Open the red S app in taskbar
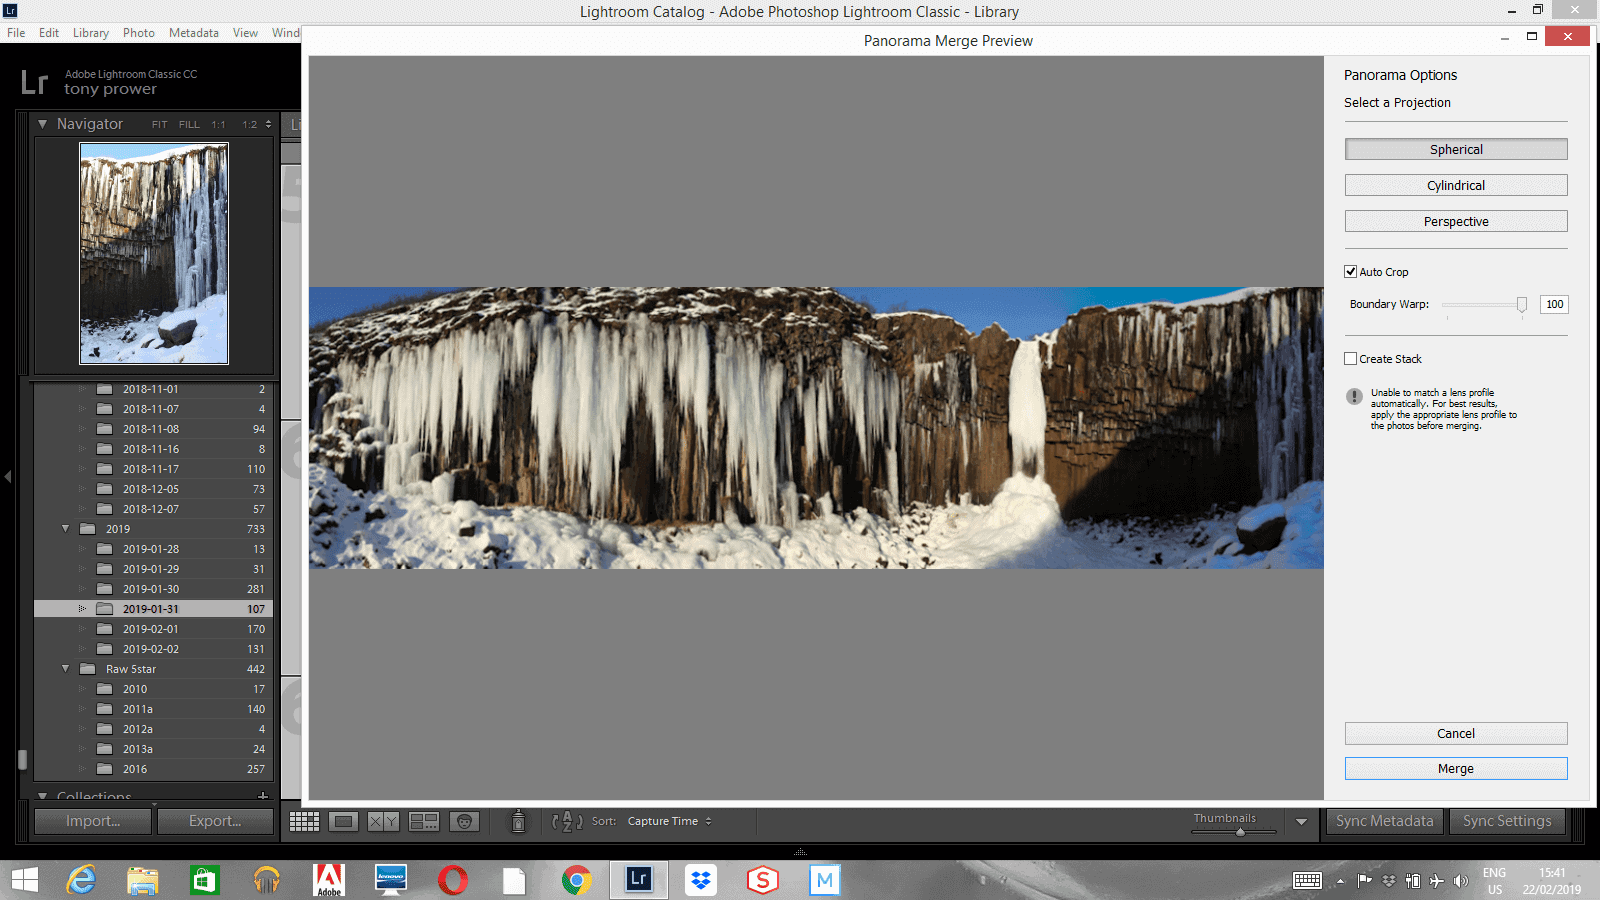The image size is (1600, 900). (763, 880)
